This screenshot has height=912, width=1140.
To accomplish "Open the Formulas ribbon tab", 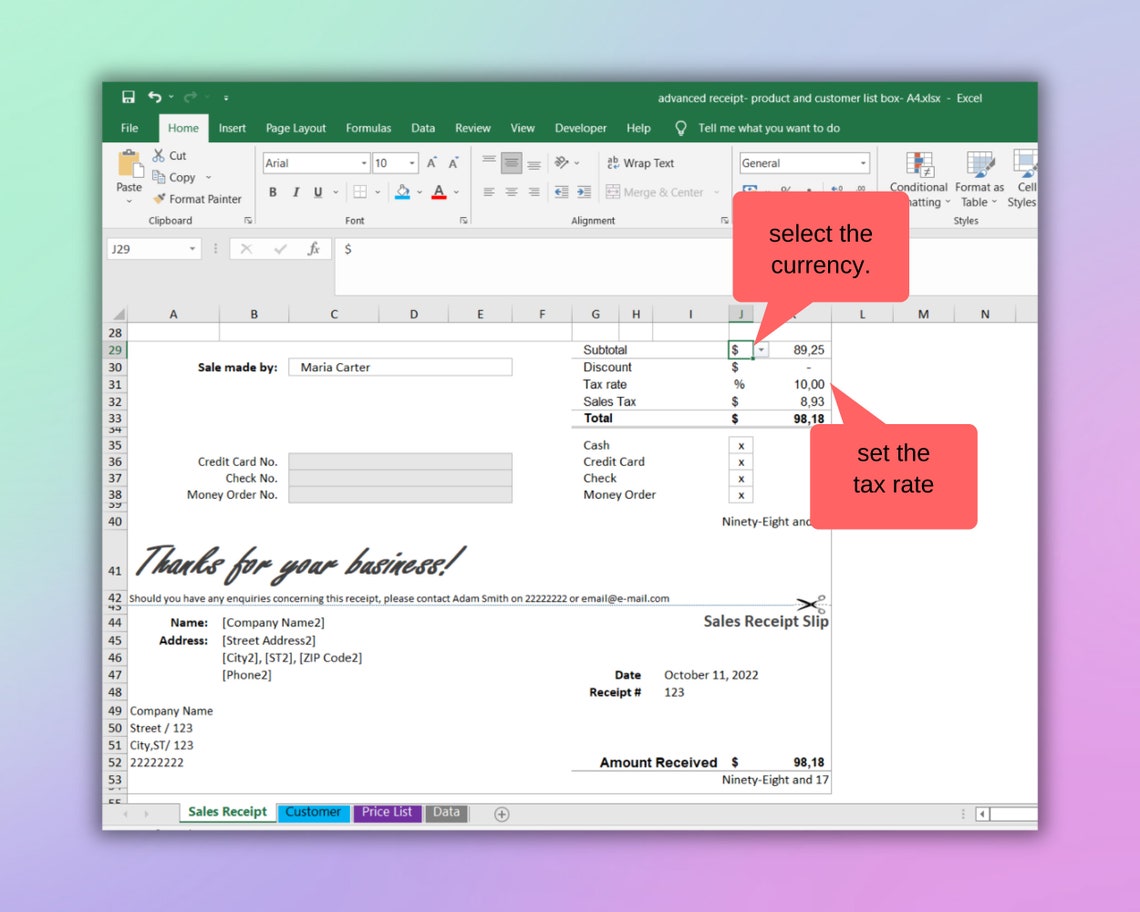I will [368, 128].
